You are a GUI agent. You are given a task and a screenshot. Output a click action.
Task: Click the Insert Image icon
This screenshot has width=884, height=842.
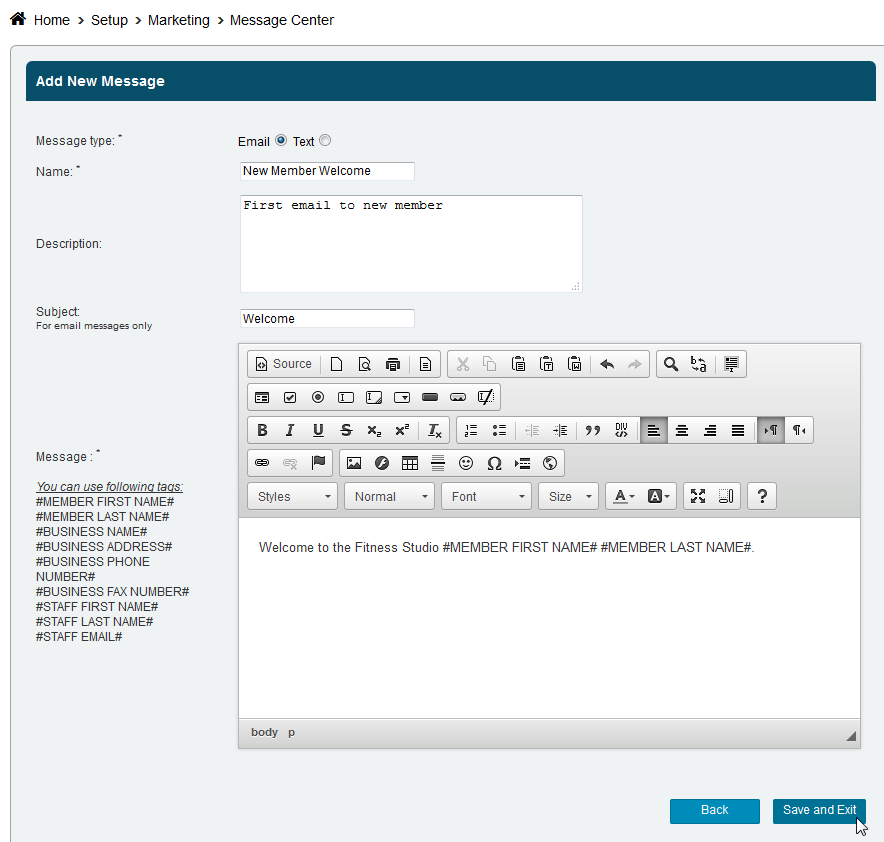pyautogui.click(x=353, y=463)
